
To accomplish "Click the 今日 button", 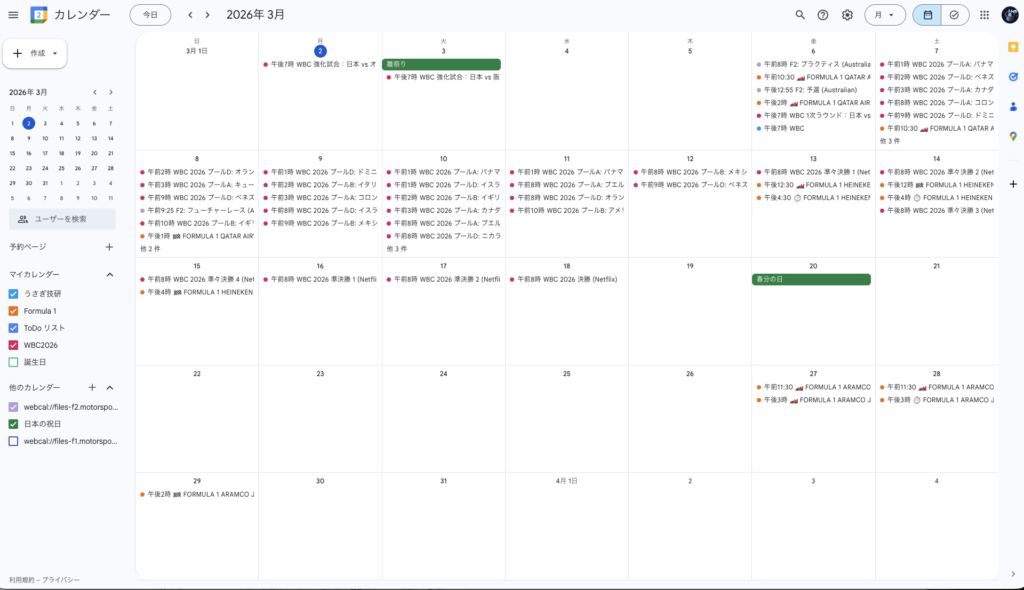I will (x=150, y=15).
